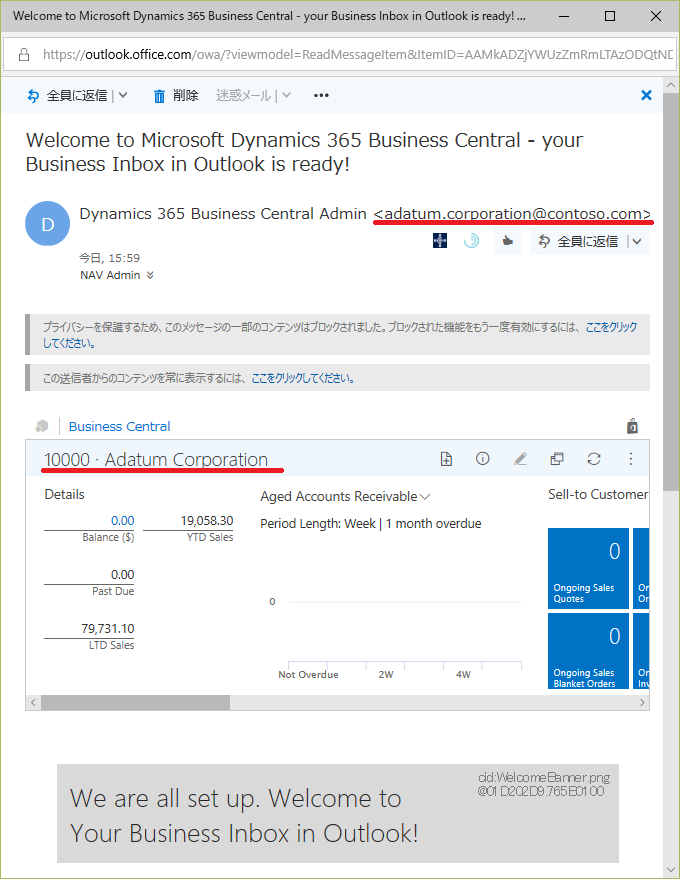The image size is (680, 879).
Task: Click the Period Length Week chart caption
Action: tap(371, 524)
